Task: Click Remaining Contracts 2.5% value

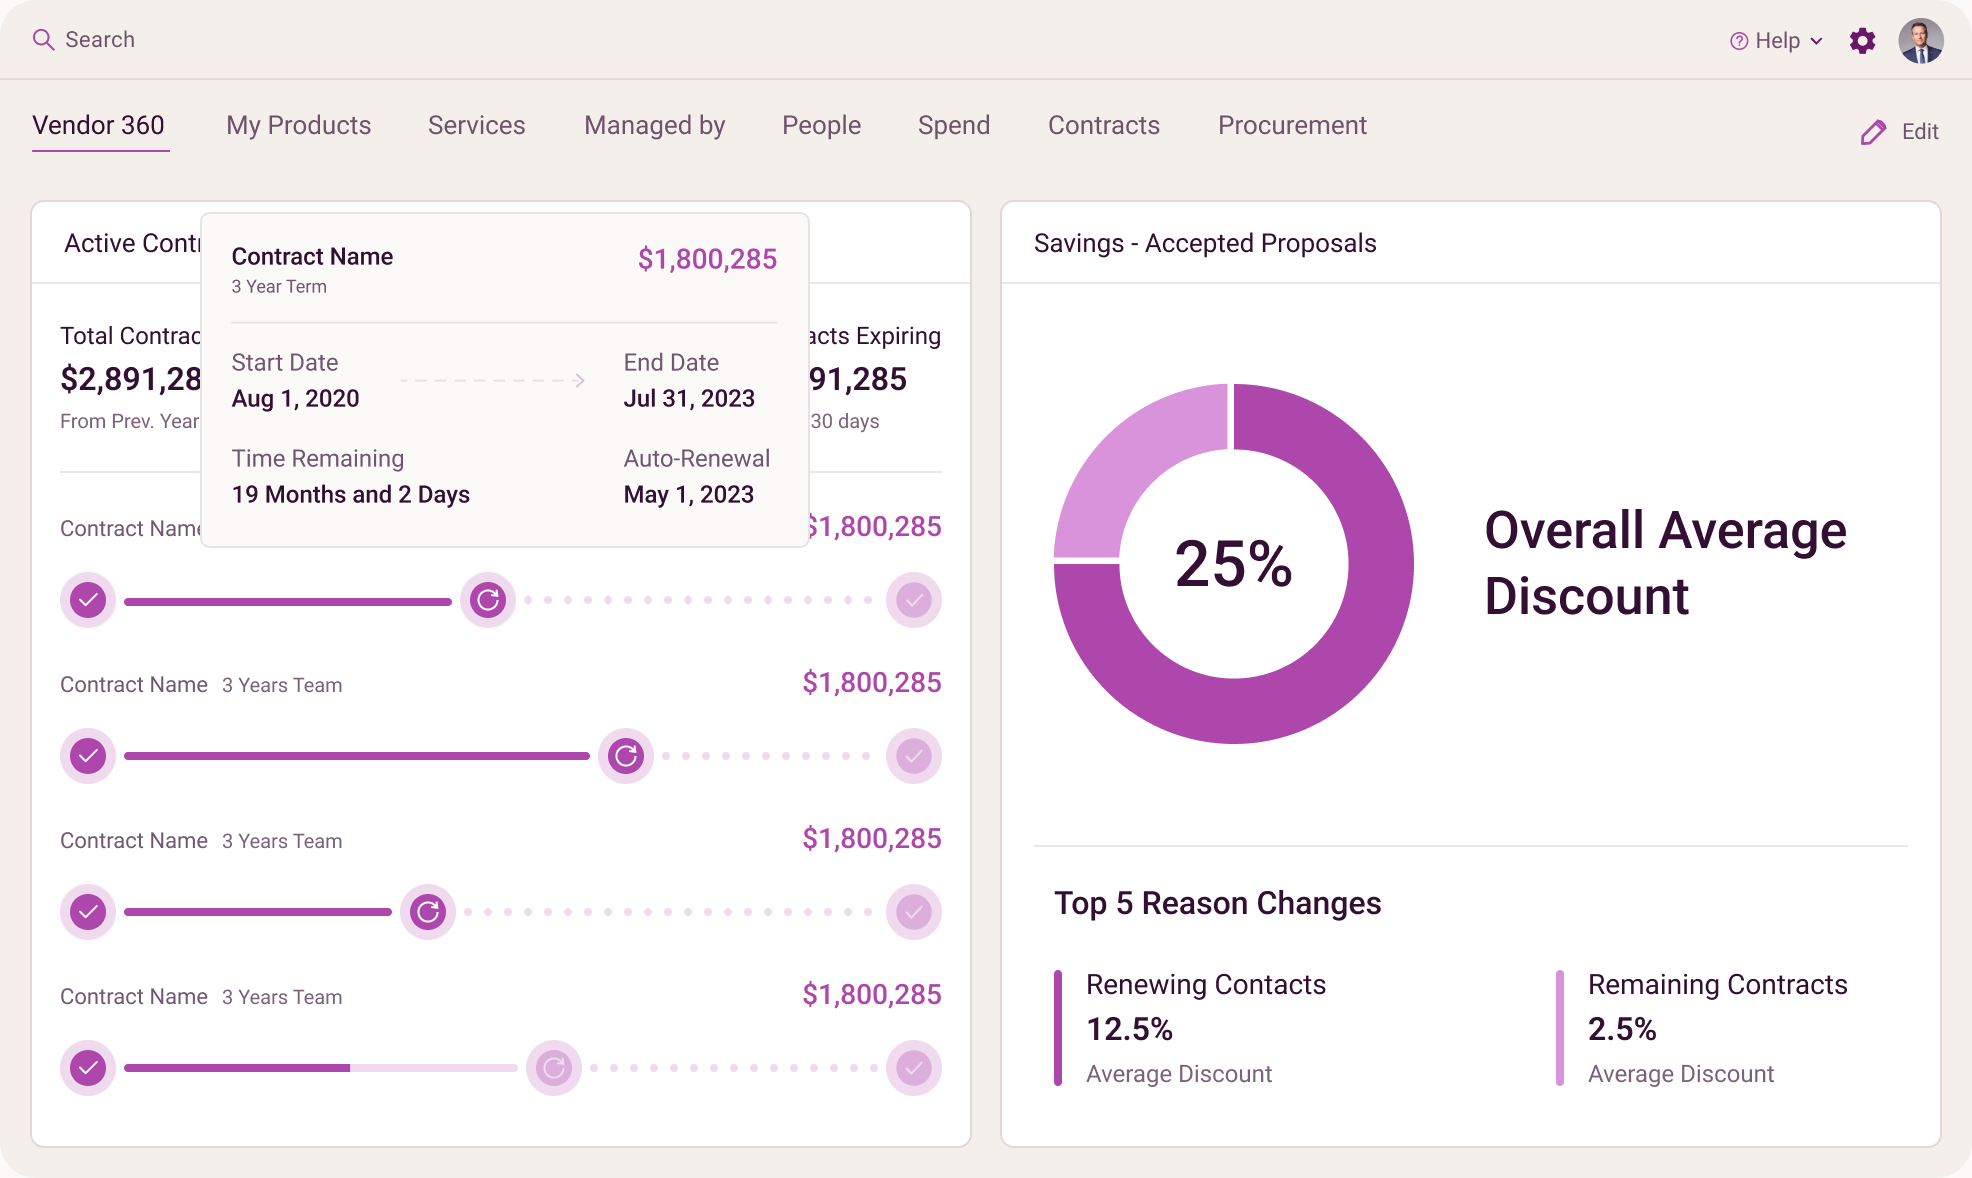Action: coord(1622,1030)
